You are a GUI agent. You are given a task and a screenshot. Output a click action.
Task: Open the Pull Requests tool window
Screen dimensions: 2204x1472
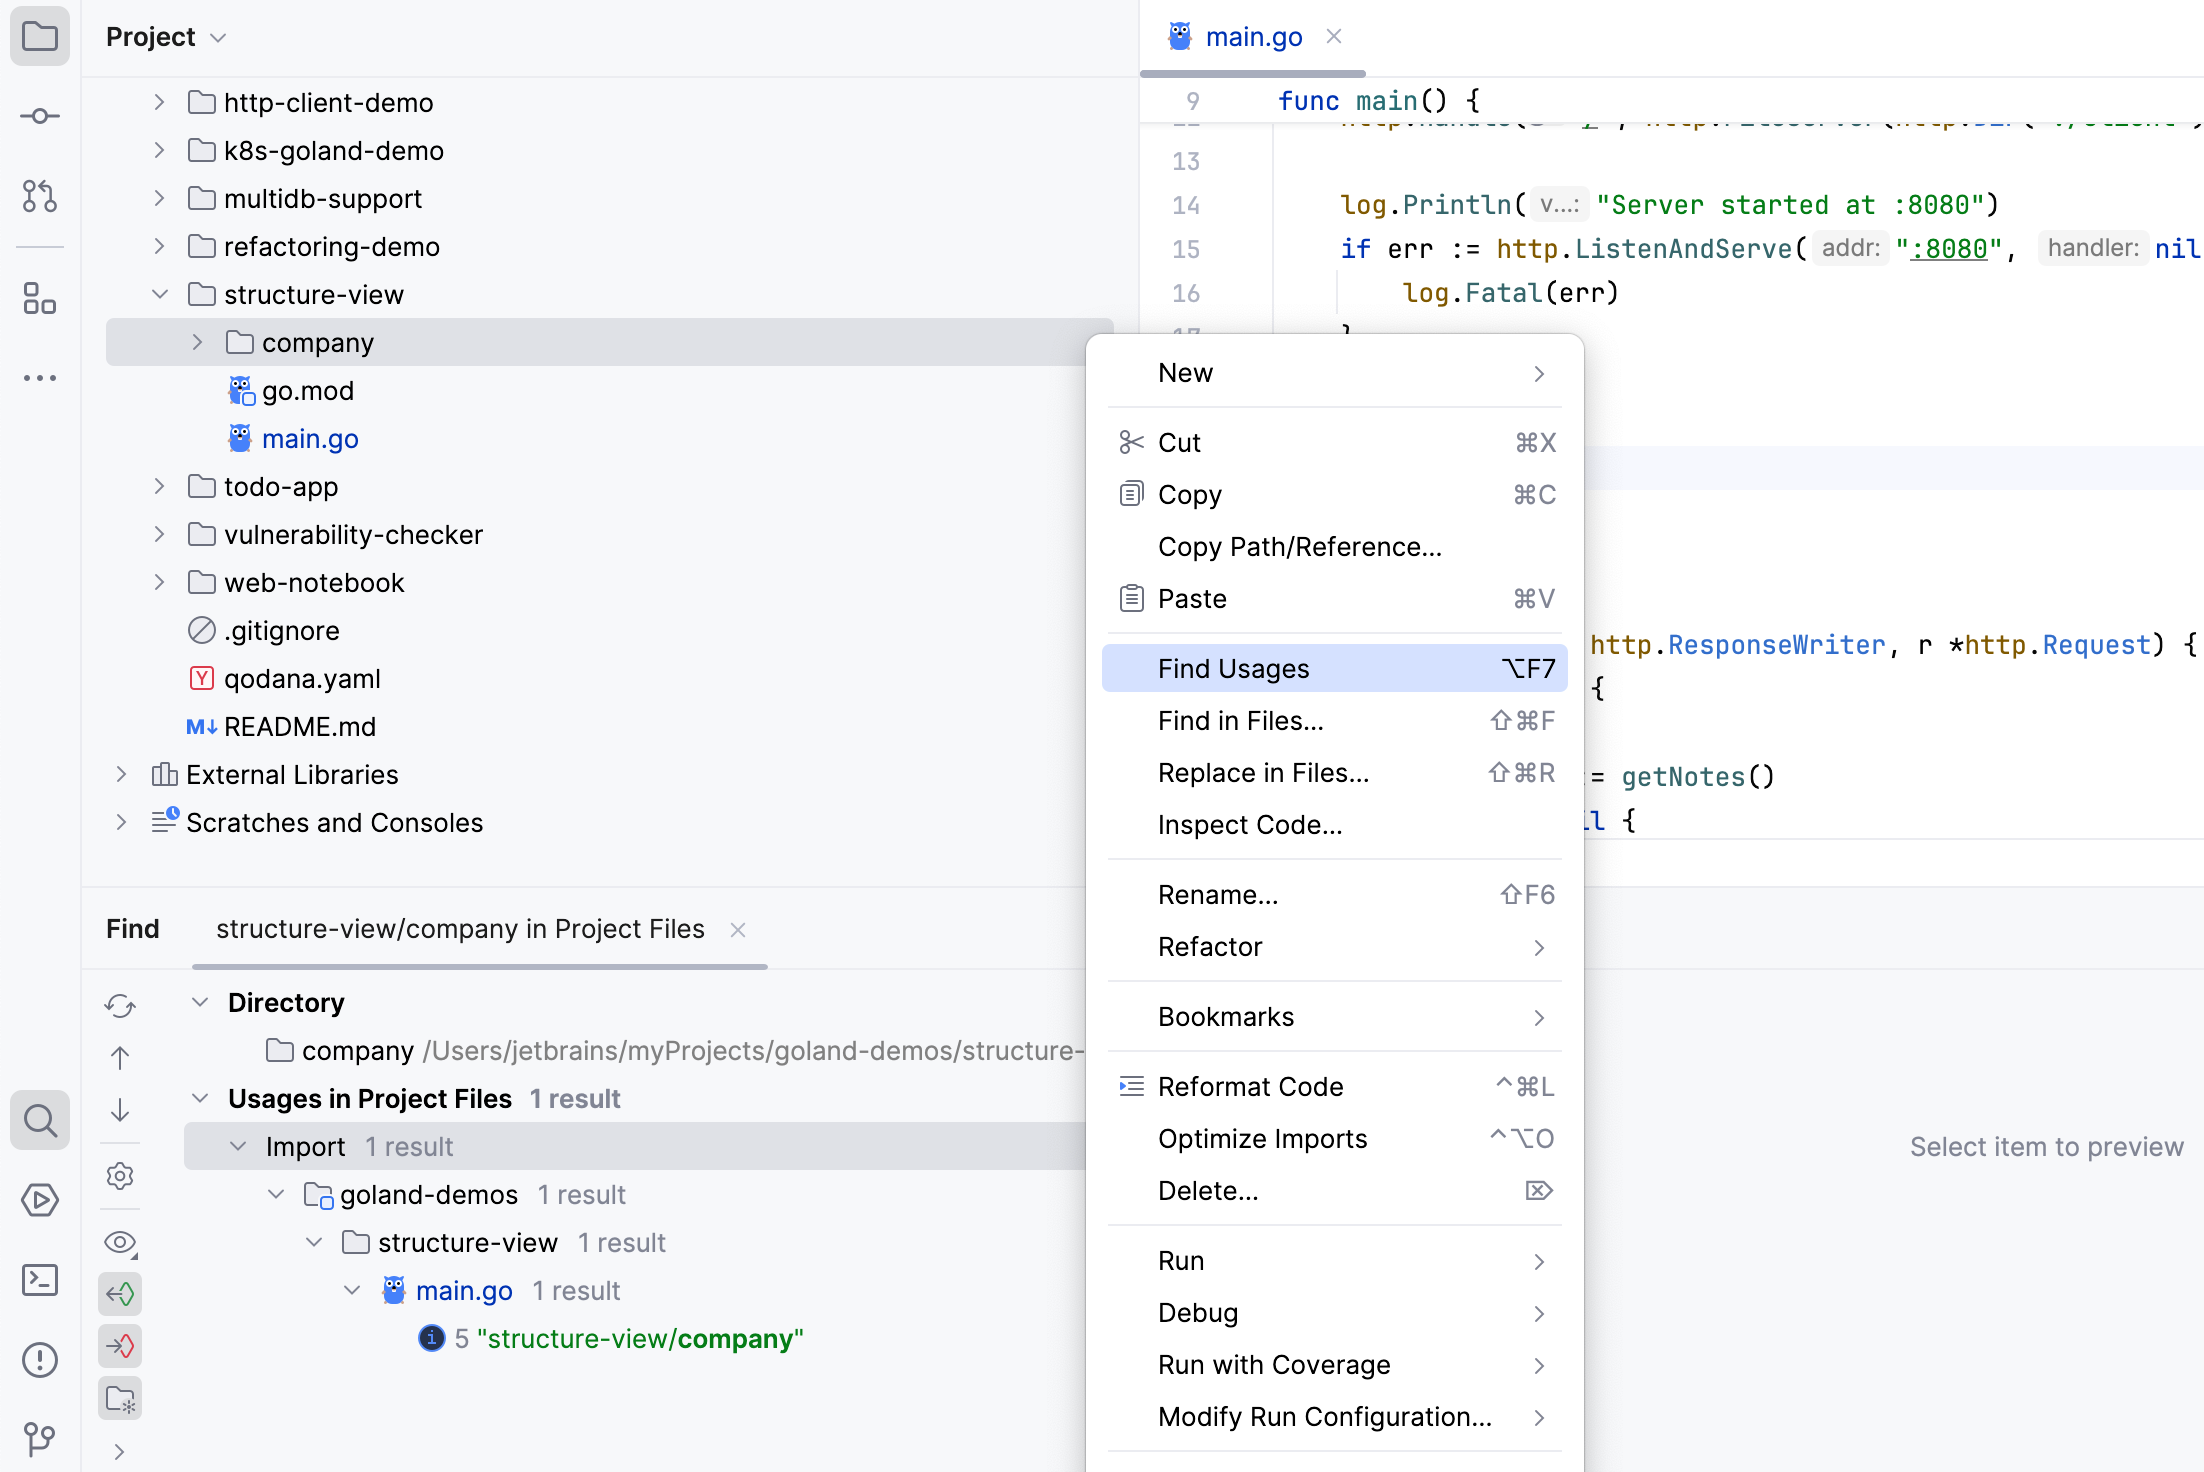[x=40, y=197]
